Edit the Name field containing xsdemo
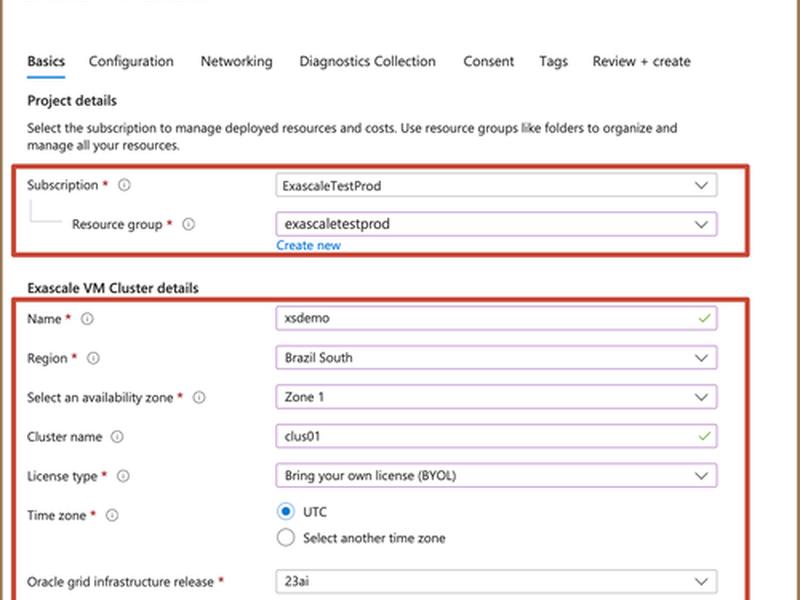800x600 pixels. point(496,318)
